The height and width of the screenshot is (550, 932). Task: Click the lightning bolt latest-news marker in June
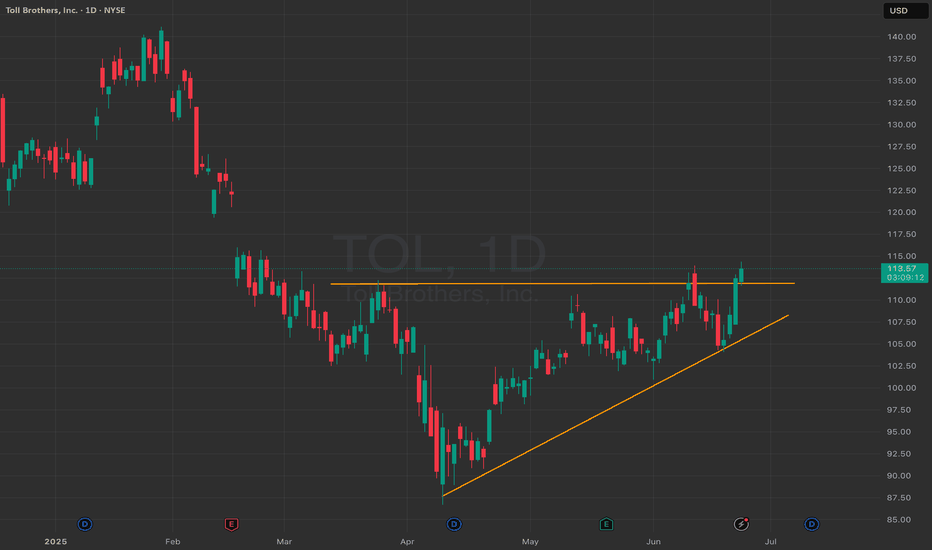[x=741, y=524]
